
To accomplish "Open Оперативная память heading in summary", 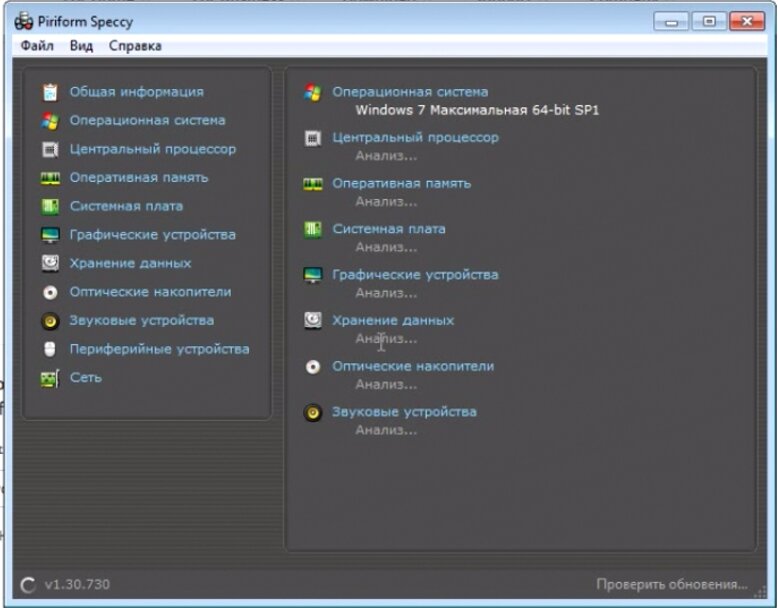I will tap(401, 183).
